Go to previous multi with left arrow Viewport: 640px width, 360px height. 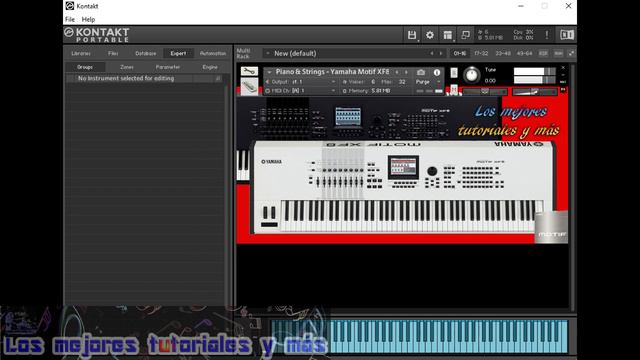click(432, 53)
